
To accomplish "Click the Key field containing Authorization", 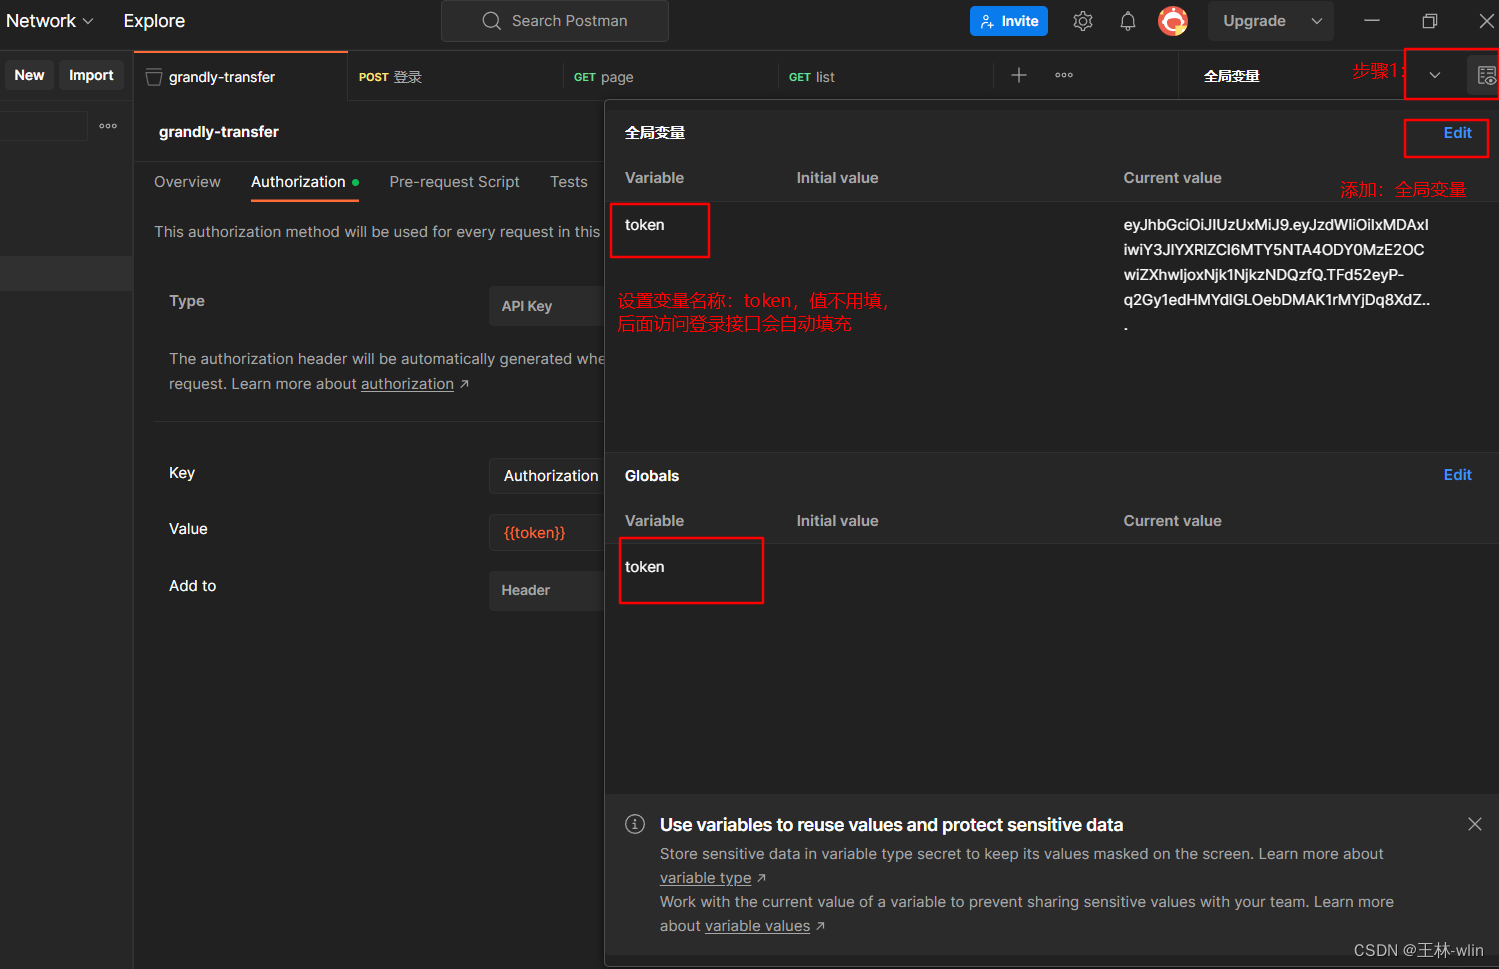I will [x=547, y=476].
